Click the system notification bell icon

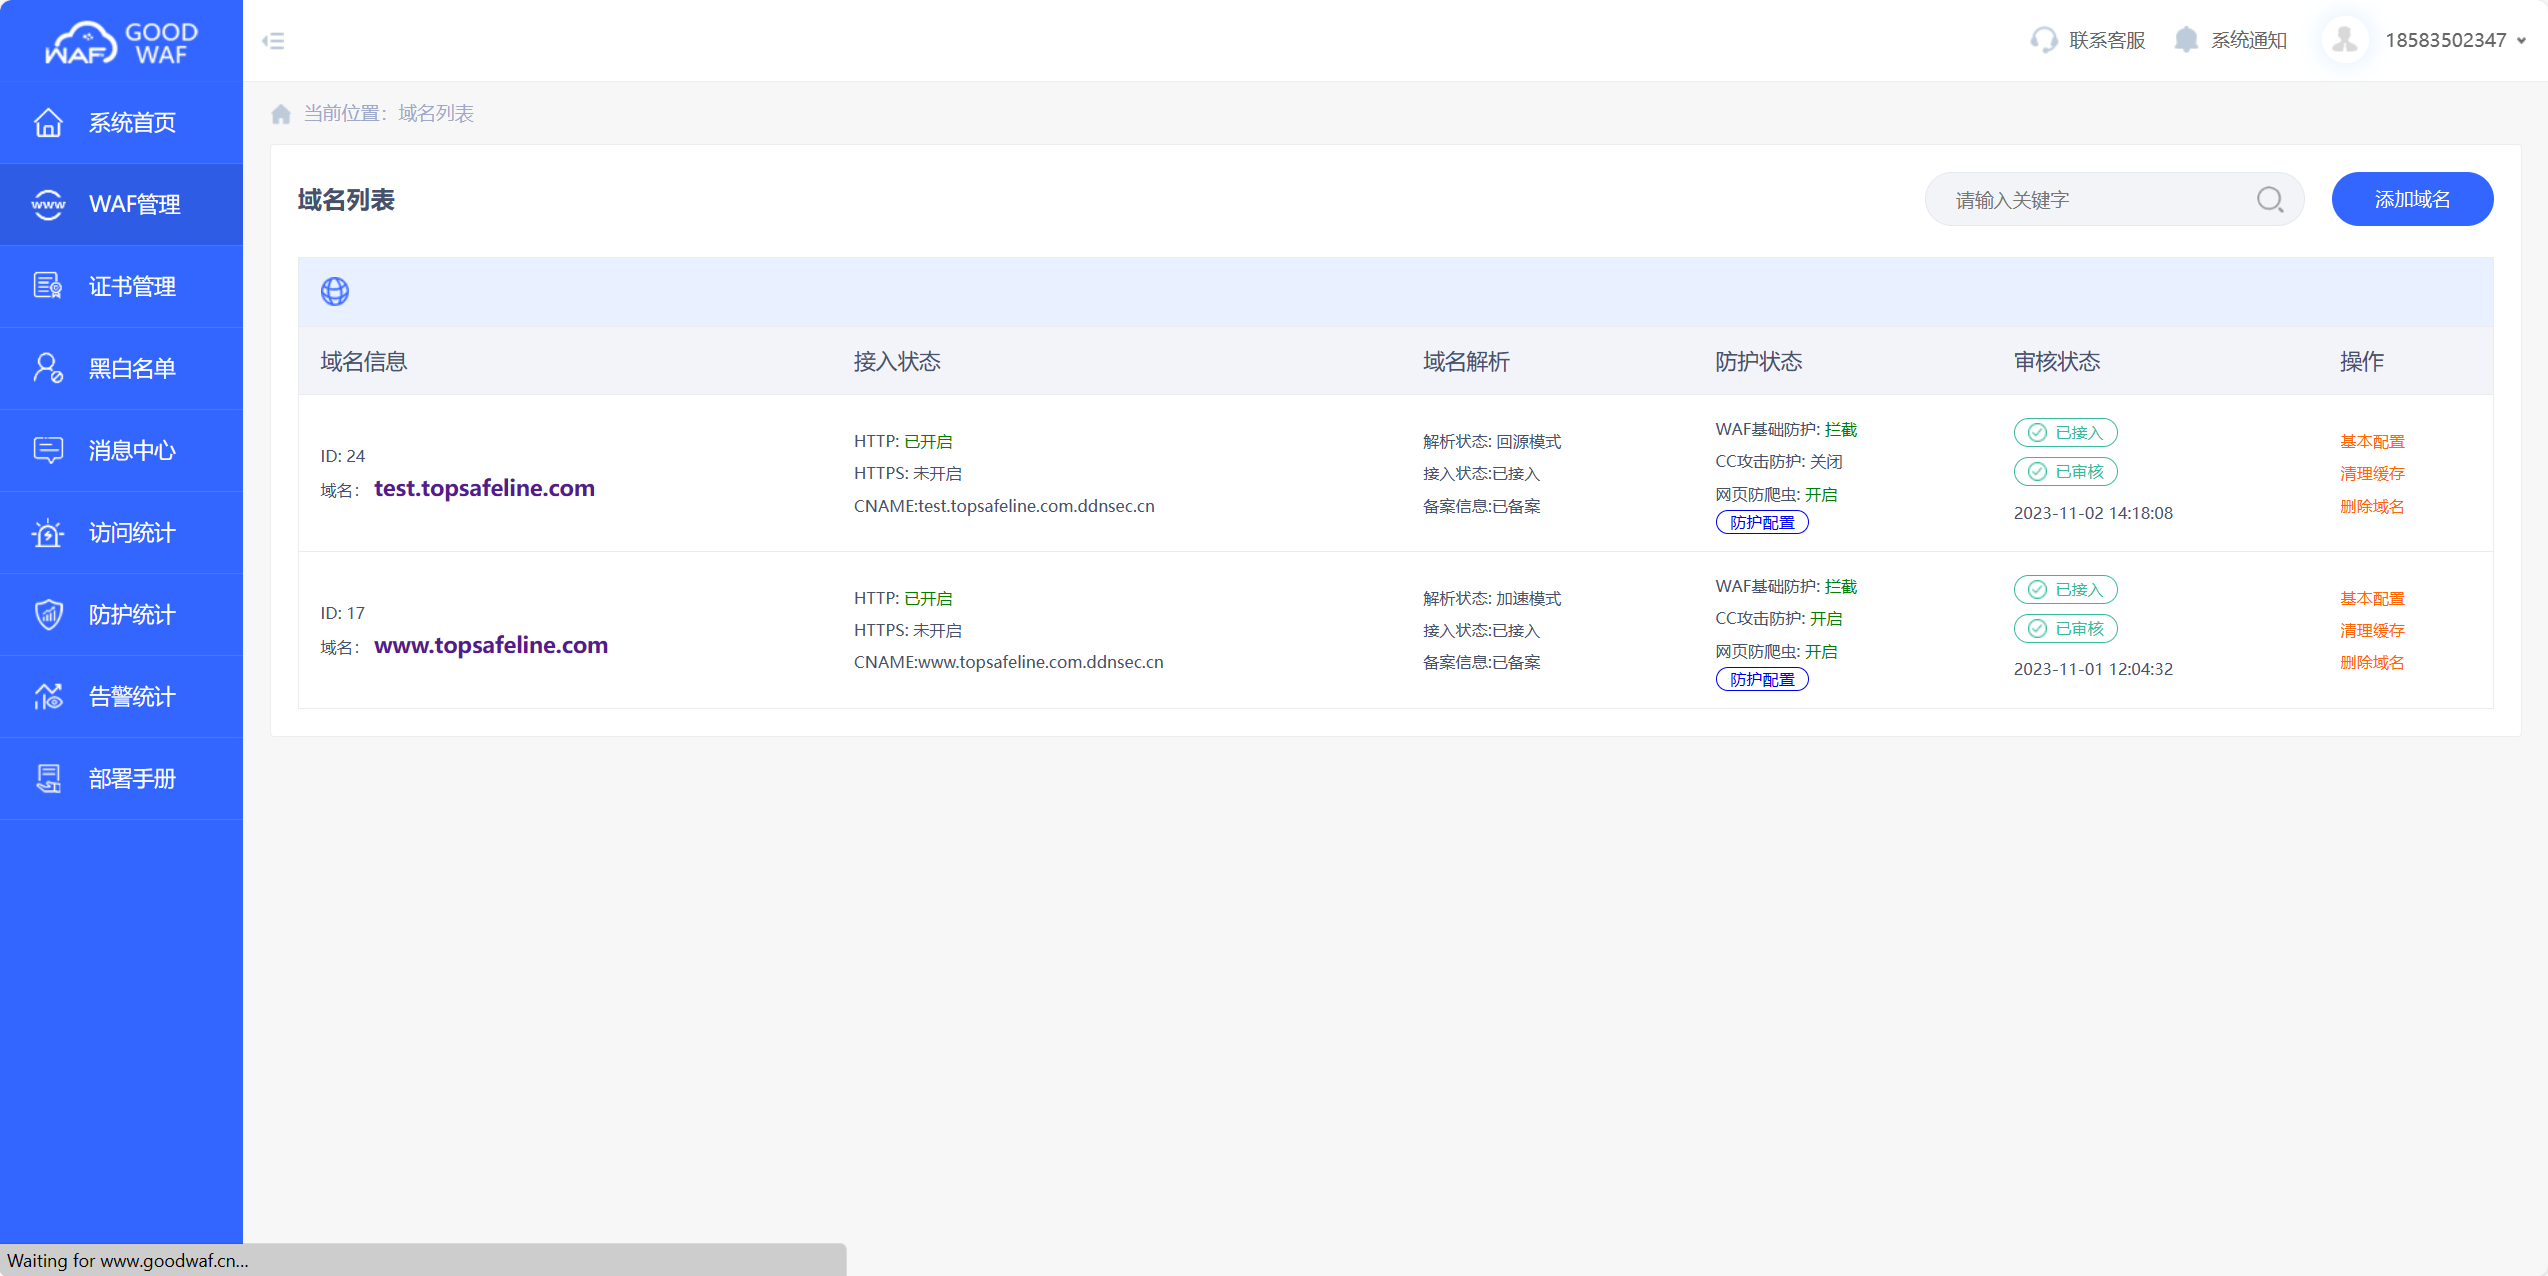click(x=2186, y=40)
